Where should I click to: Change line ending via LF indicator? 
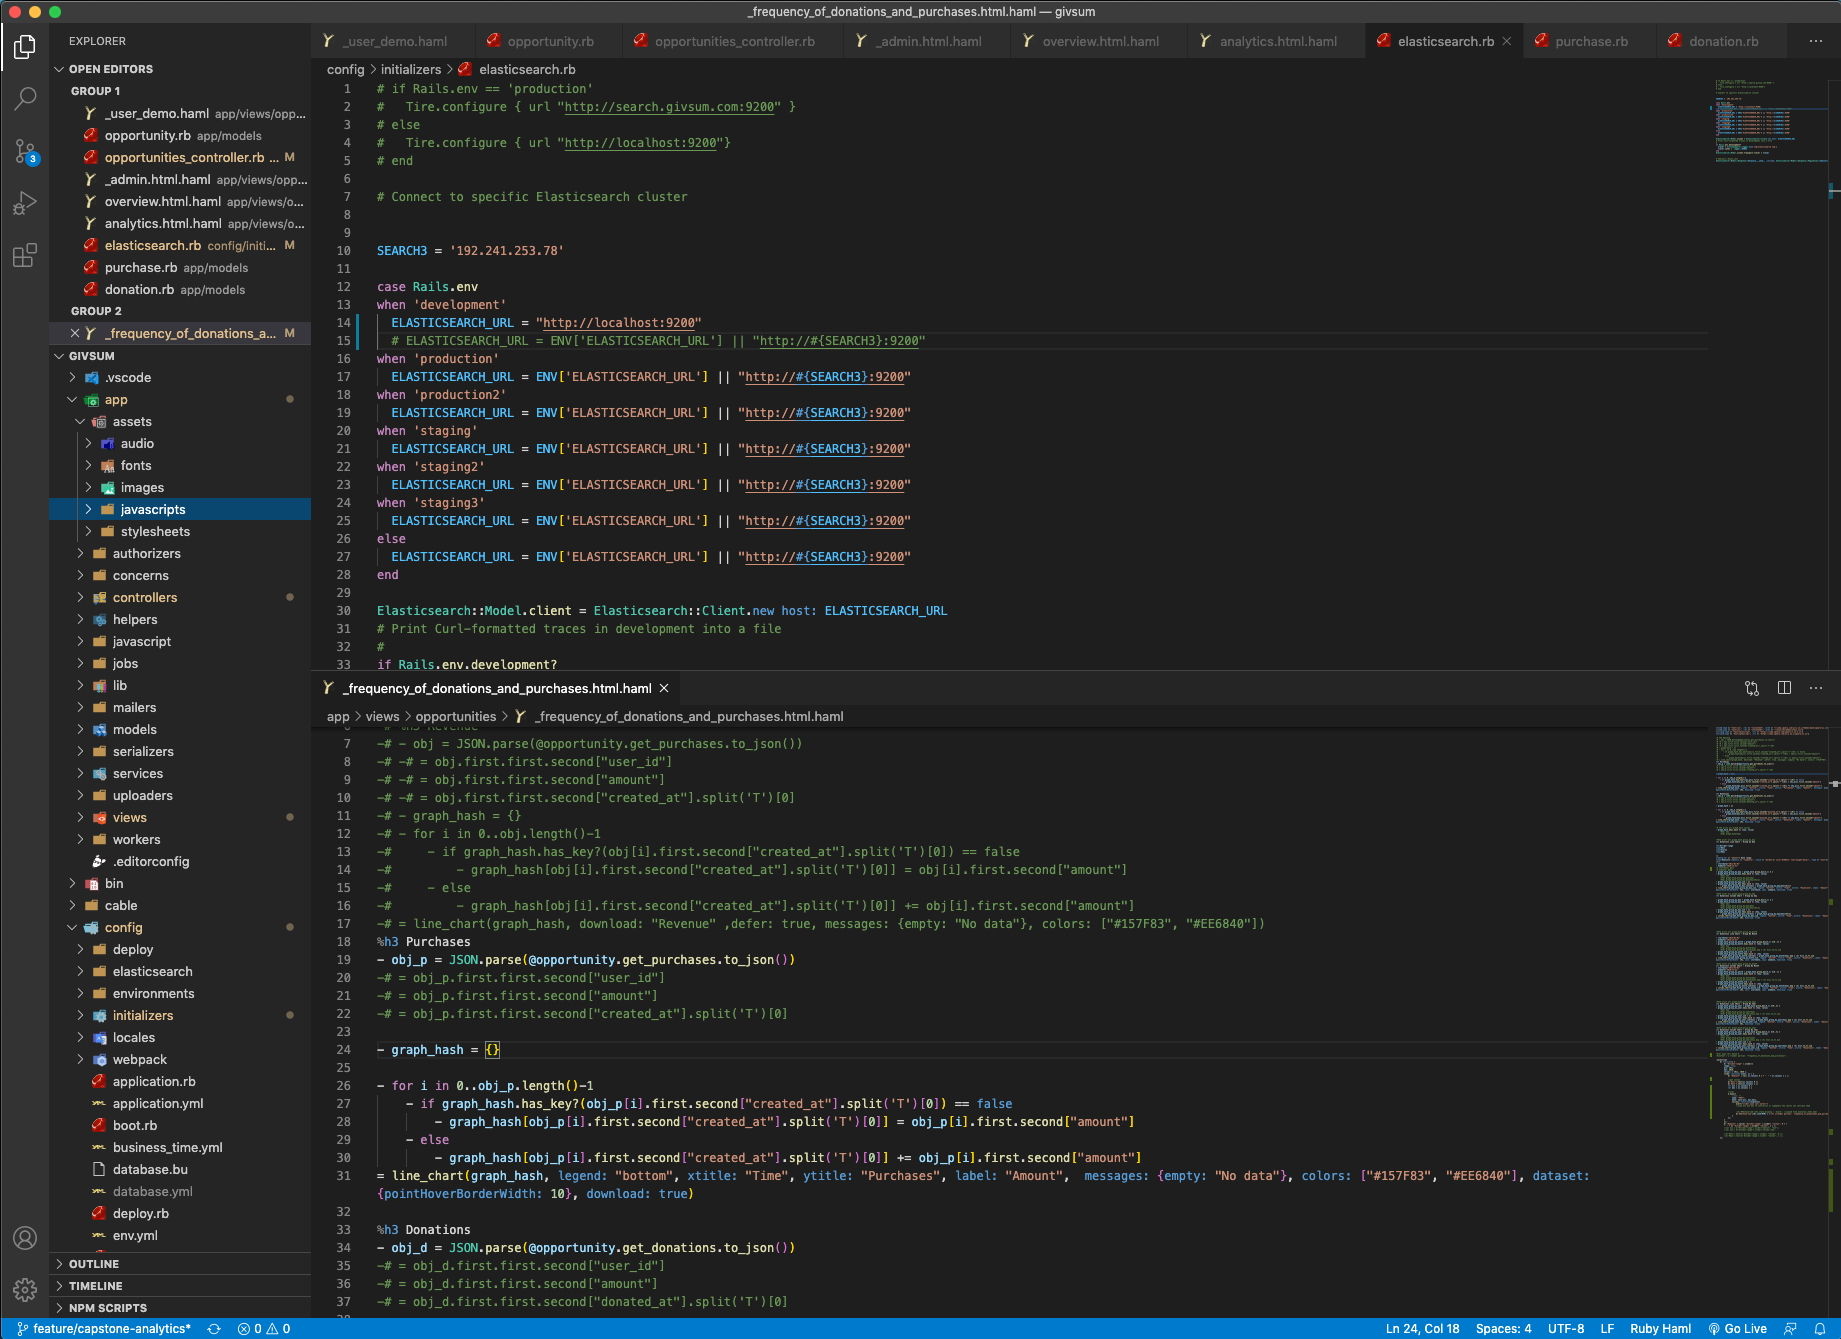pyautogui.click(x=1607, y=1329)
